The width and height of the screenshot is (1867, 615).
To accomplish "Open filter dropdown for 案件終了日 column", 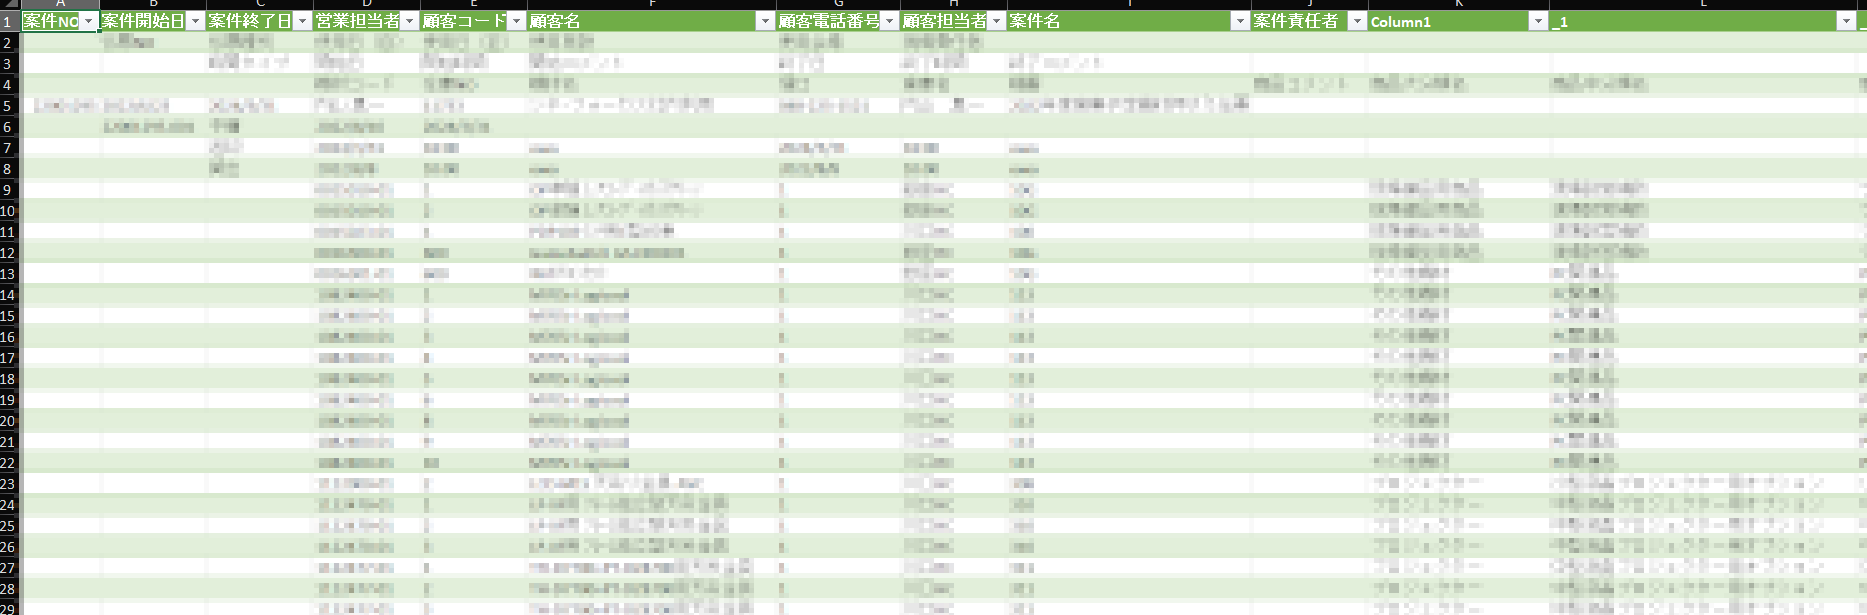I will [x=302, y=21].
